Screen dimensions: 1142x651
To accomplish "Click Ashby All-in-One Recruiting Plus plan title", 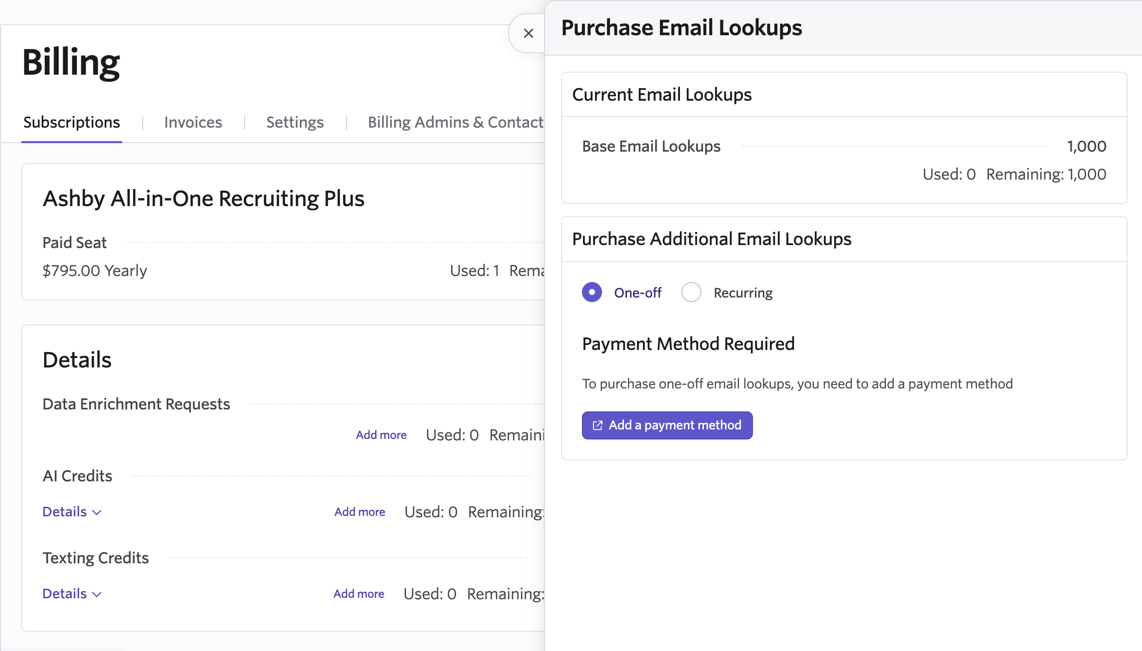I will click(203, 199).
